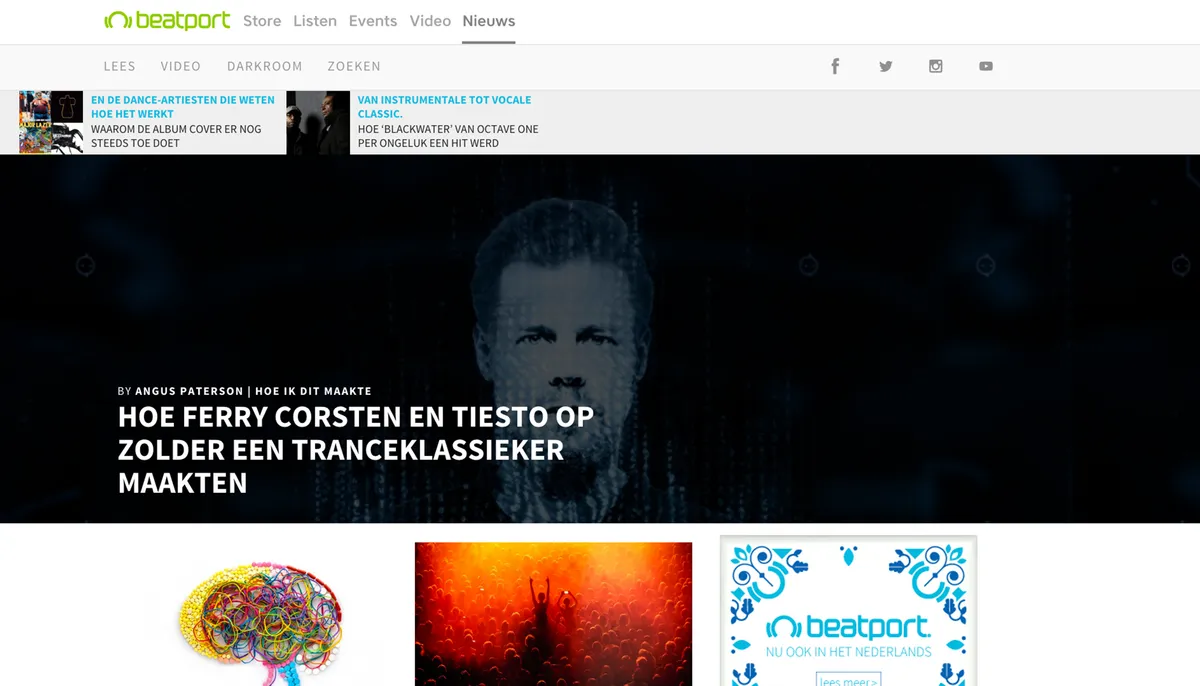Open the VIDEO subnavigation link
The height and width of the screenshot is (686, 1200).
[180, 66]
